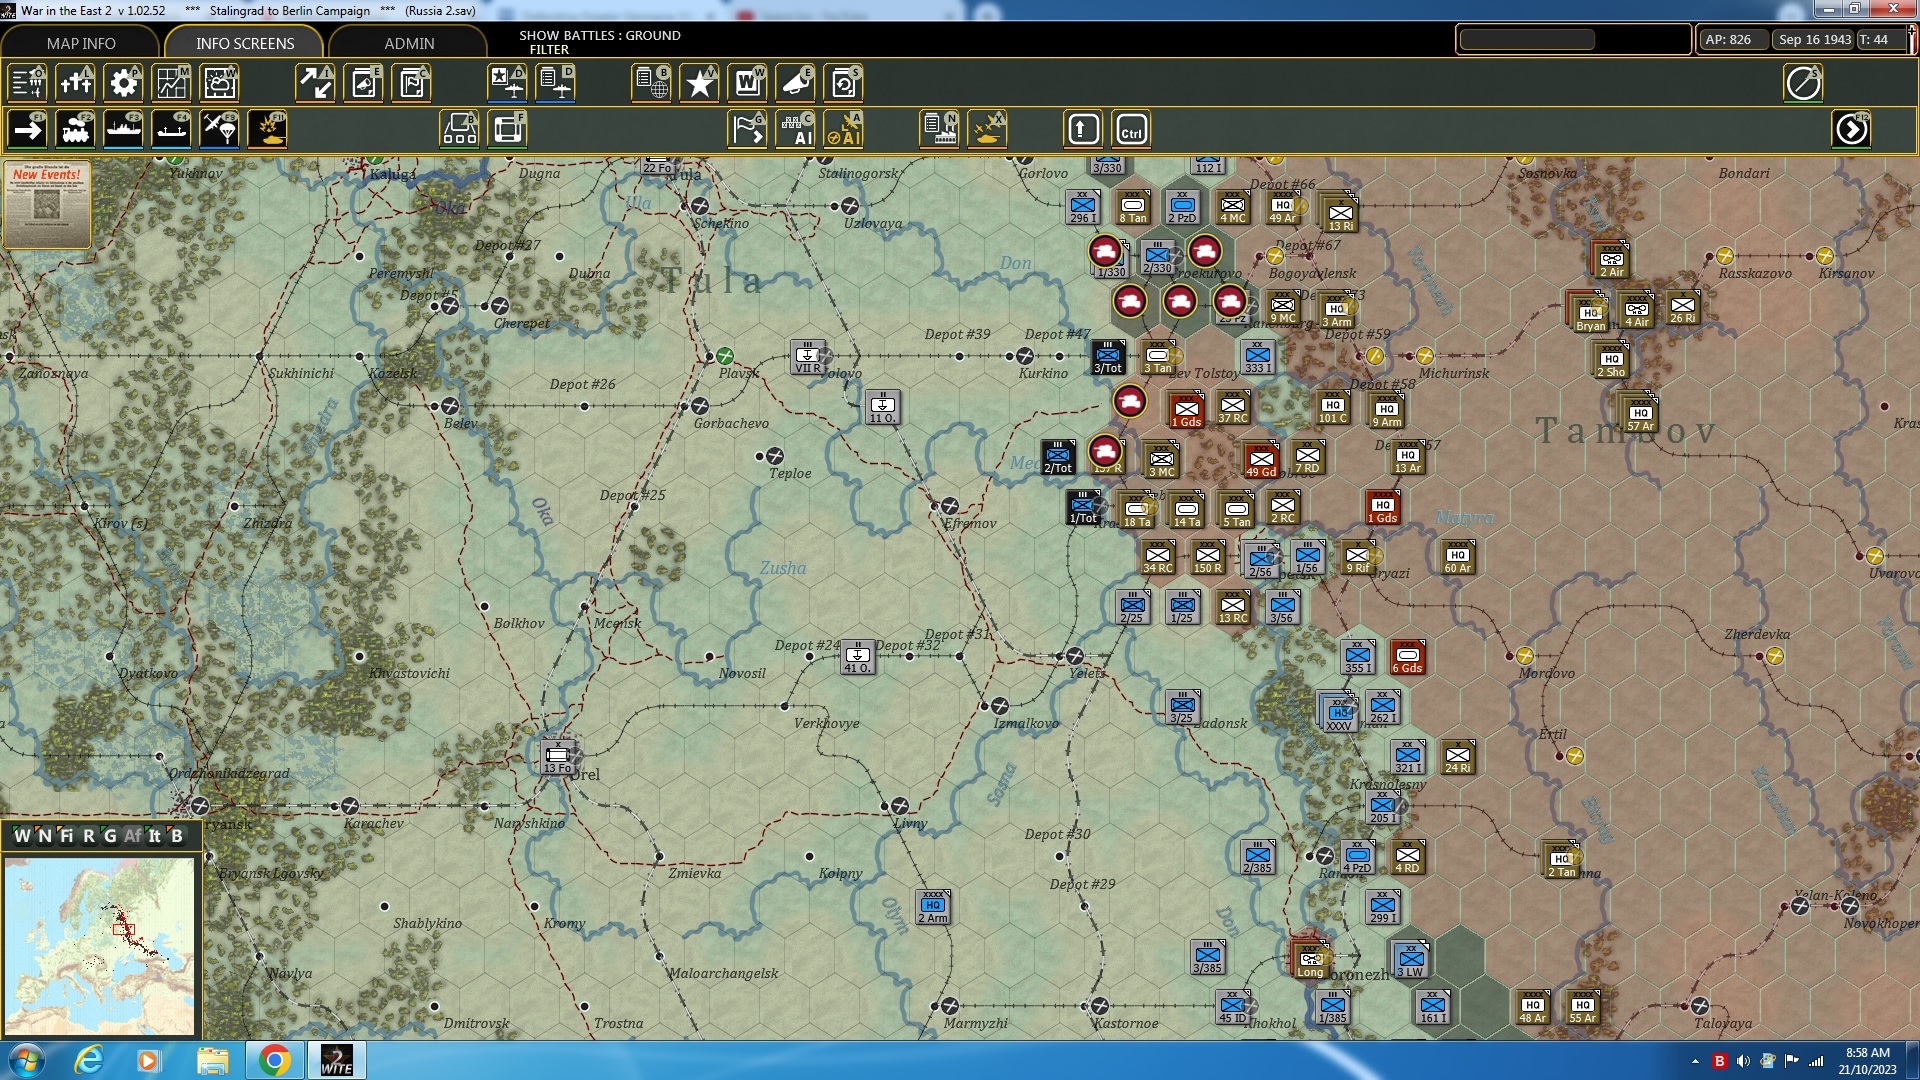Select the naval transport ship icon
Screen dimensions: 1920x1080
pyautogui.click(x=124, y=128)
